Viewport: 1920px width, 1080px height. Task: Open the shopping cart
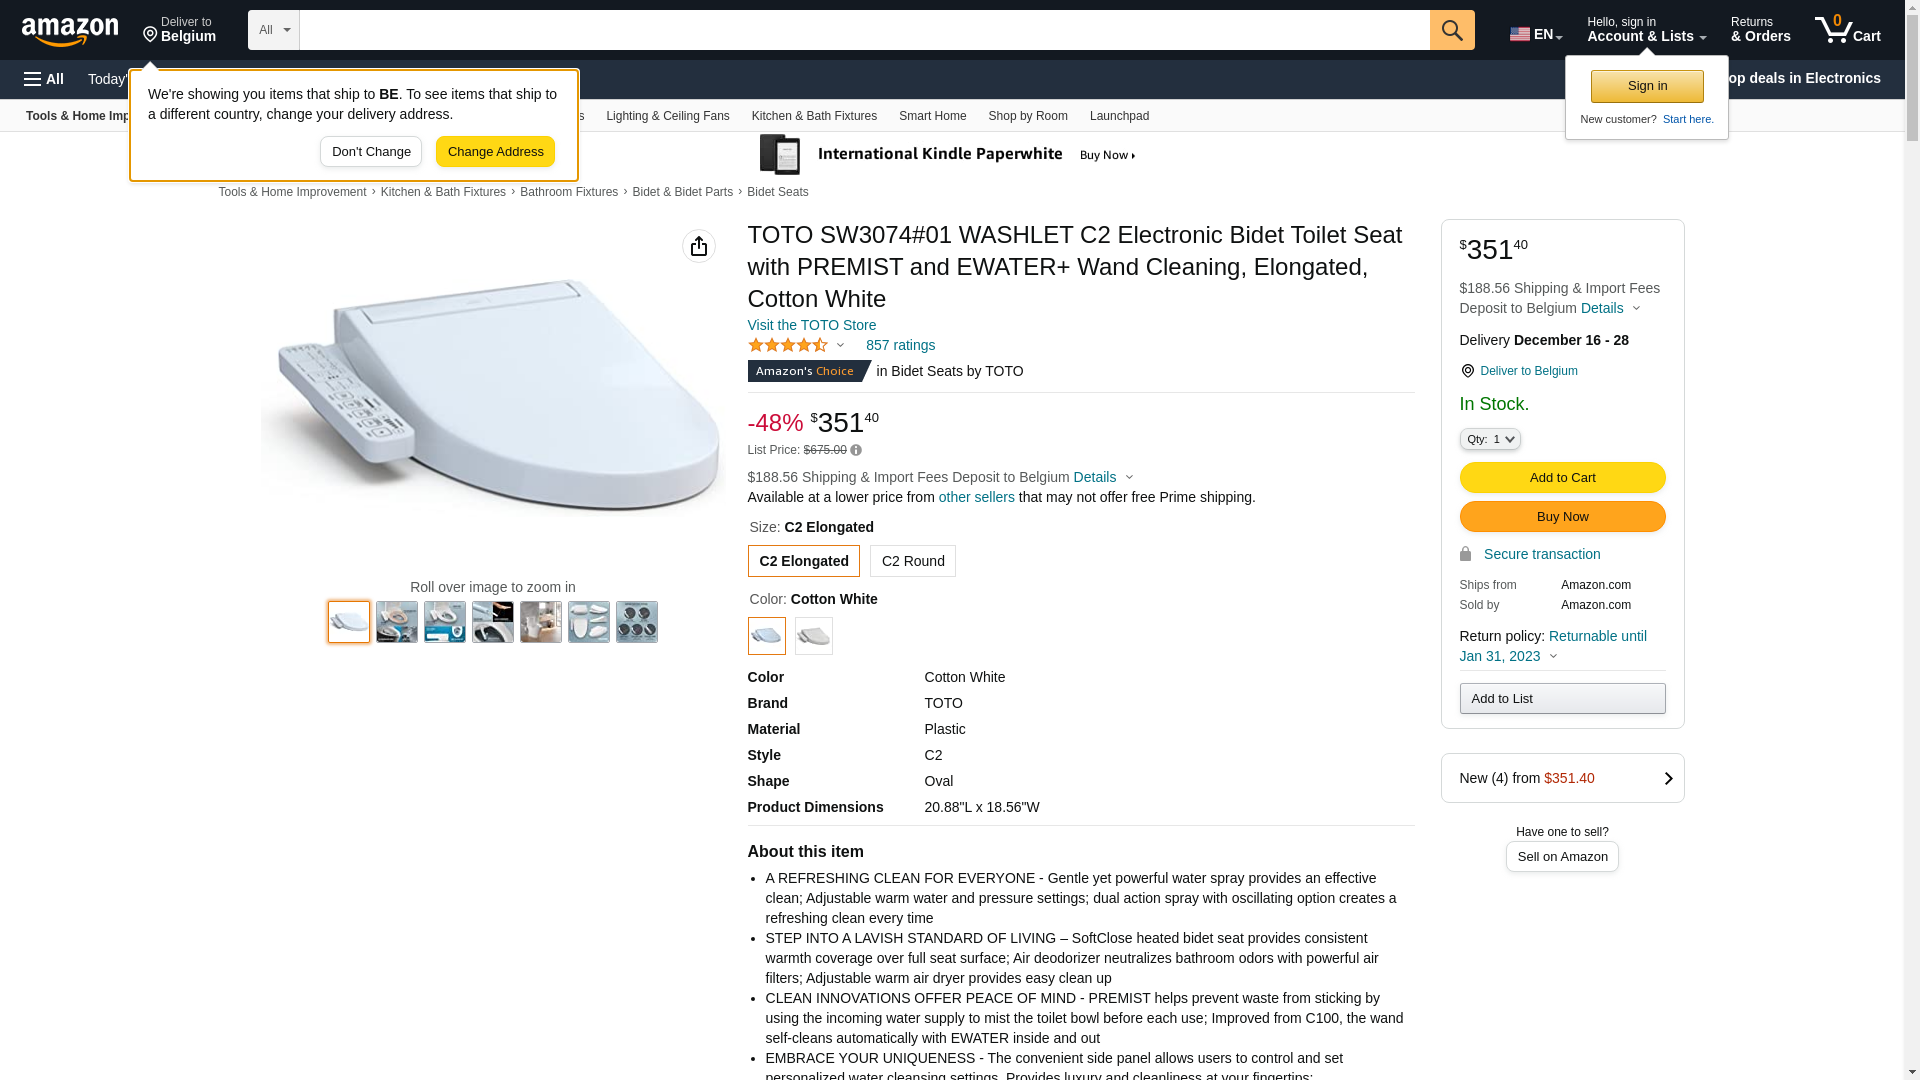pyautogui.click(x=1847, y=30)
